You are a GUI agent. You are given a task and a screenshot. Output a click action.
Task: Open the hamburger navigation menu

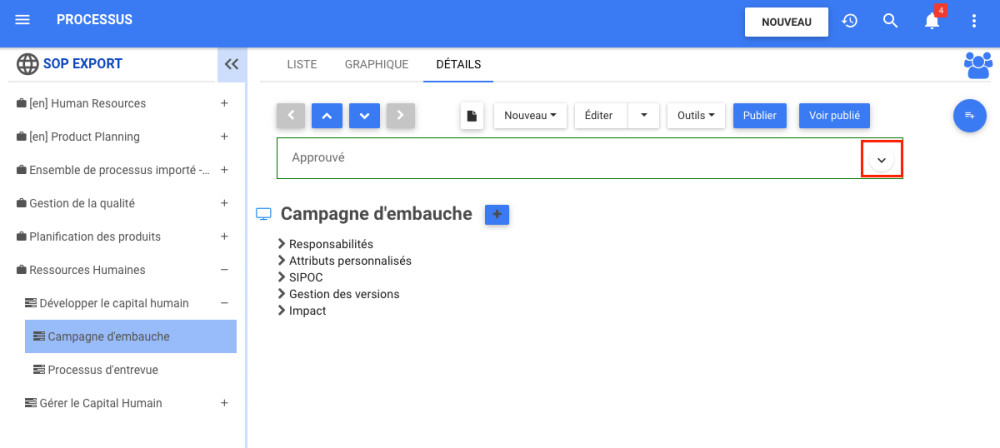(23, 20)
